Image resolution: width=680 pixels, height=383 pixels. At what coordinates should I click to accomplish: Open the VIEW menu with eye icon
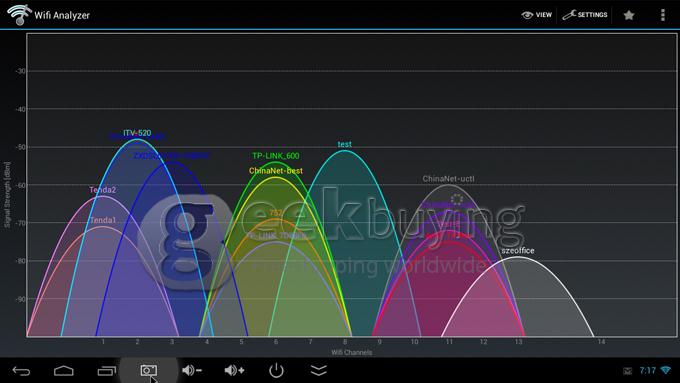click(x=536, y=15)
